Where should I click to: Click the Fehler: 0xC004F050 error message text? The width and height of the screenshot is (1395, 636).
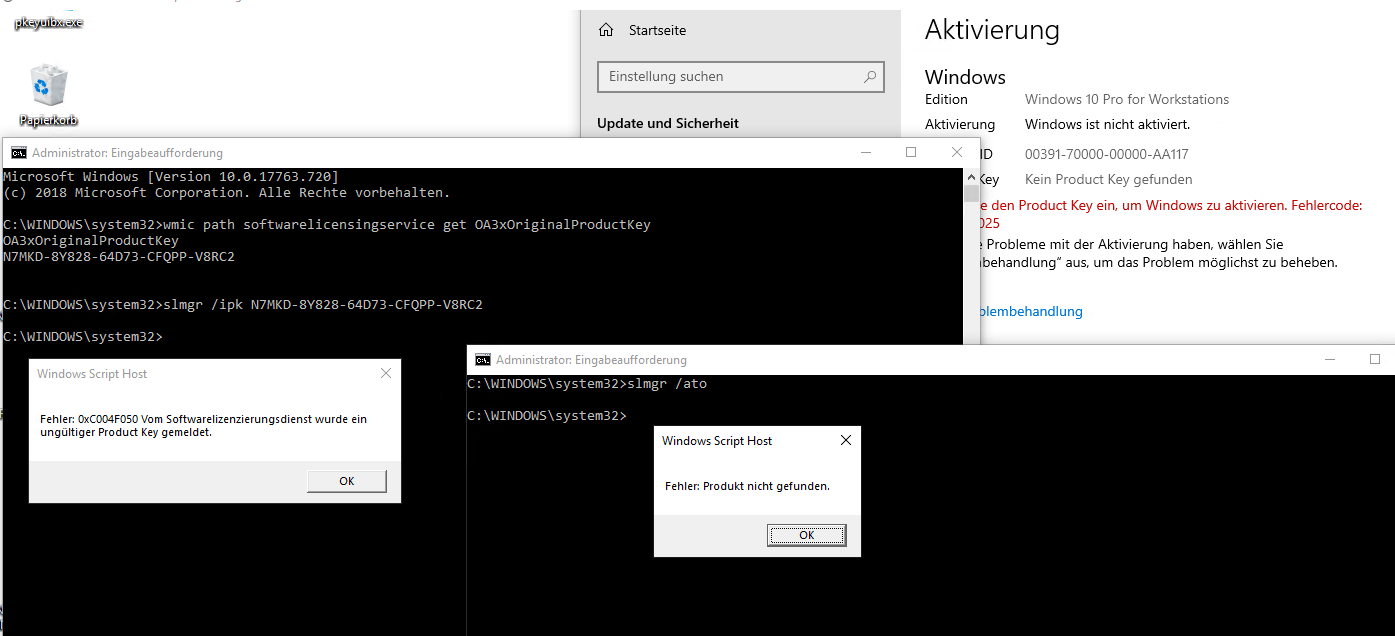(204, 426)
